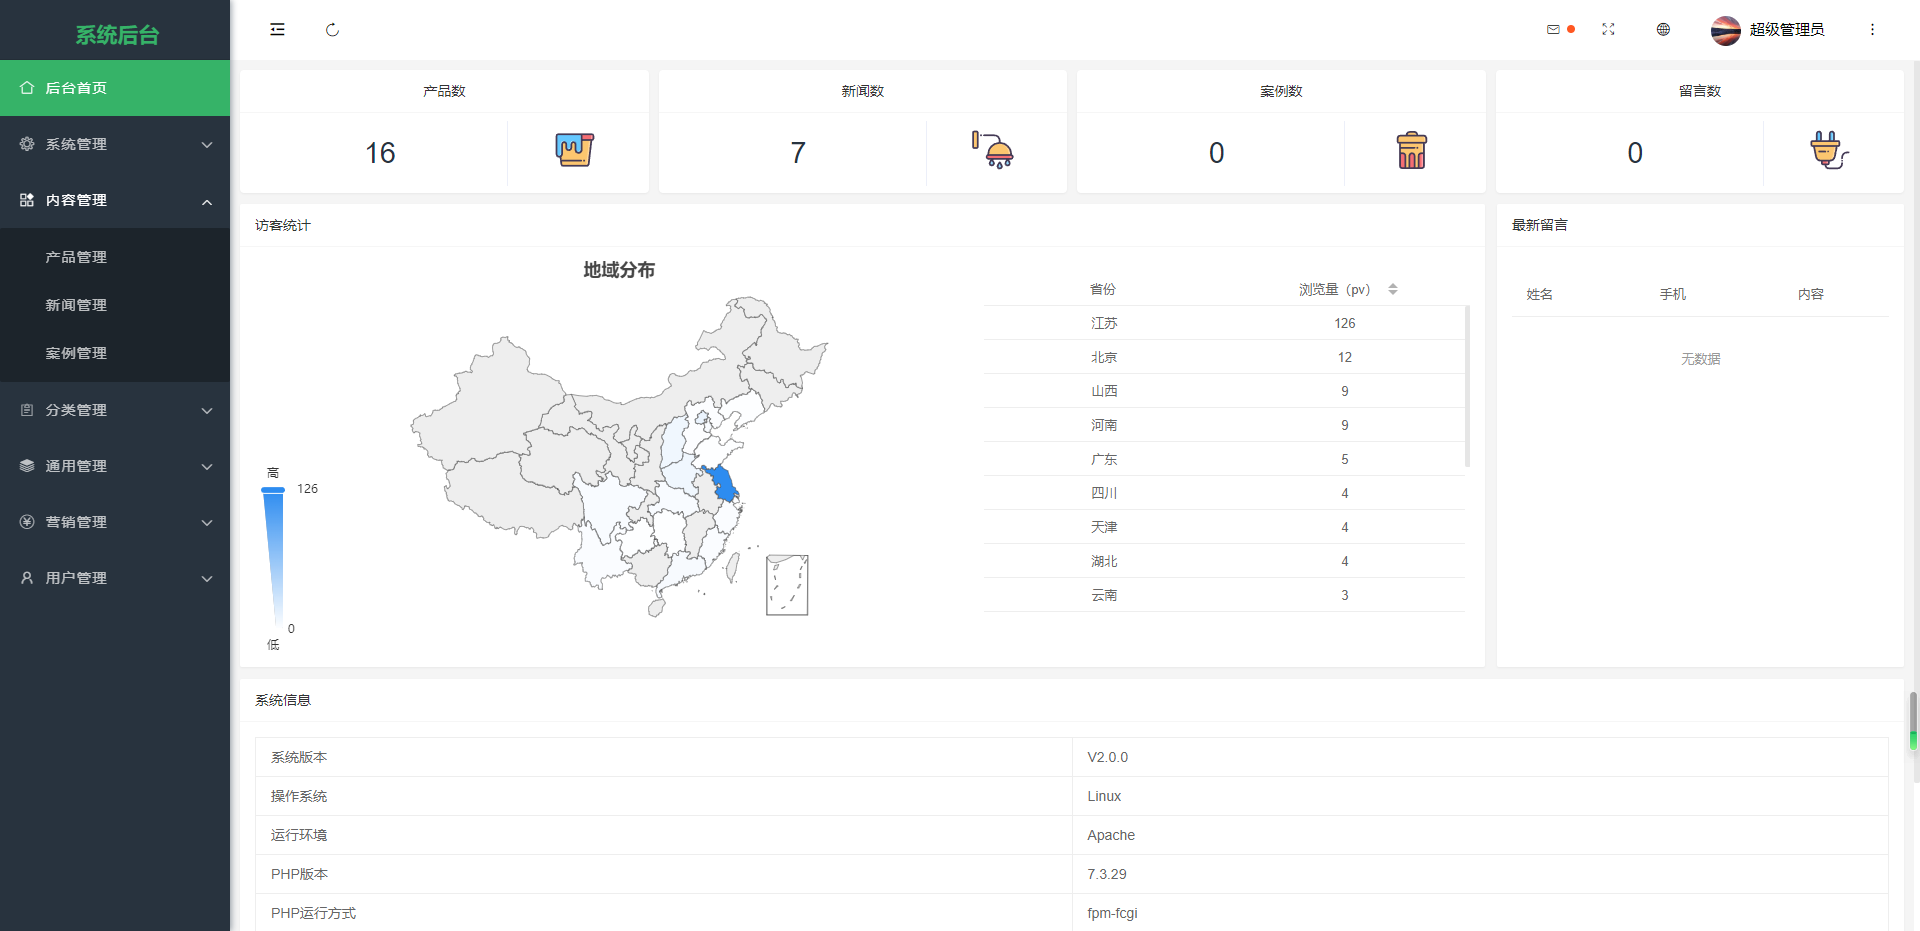Expand the 营销管理 menu
Viewport: 1920px width, 931px height.
(115, 522)
